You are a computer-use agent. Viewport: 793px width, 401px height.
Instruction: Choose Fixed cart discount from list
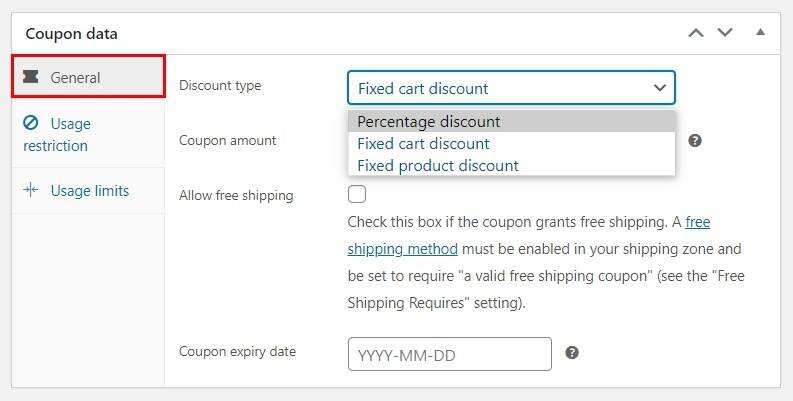423,143
